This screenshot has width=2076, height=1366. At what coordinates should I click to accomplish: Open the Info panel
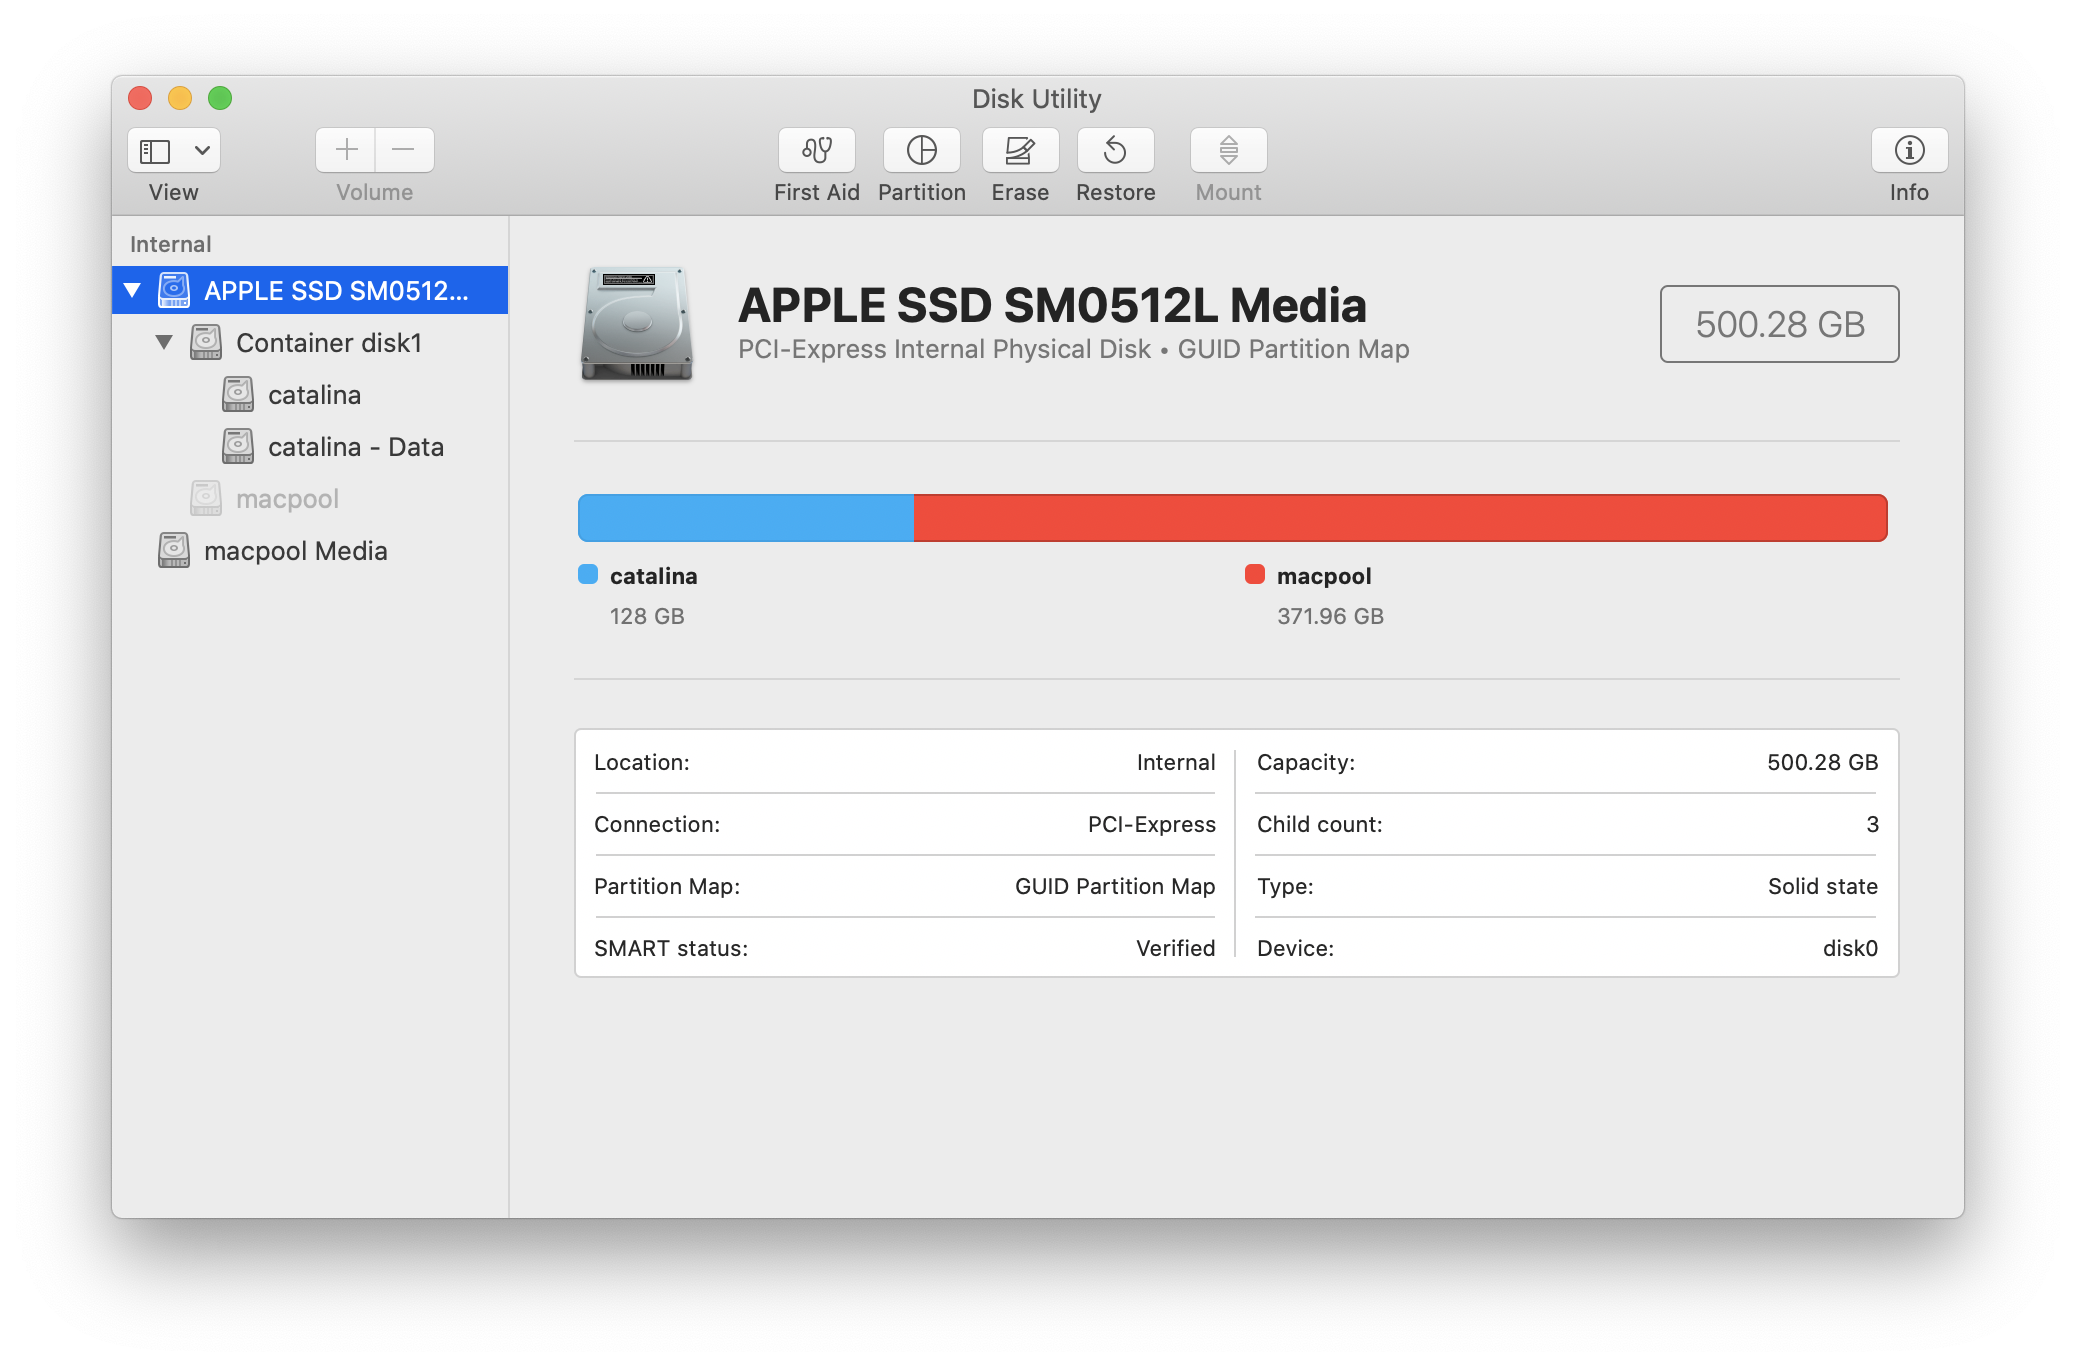(x=1909, y=150)
